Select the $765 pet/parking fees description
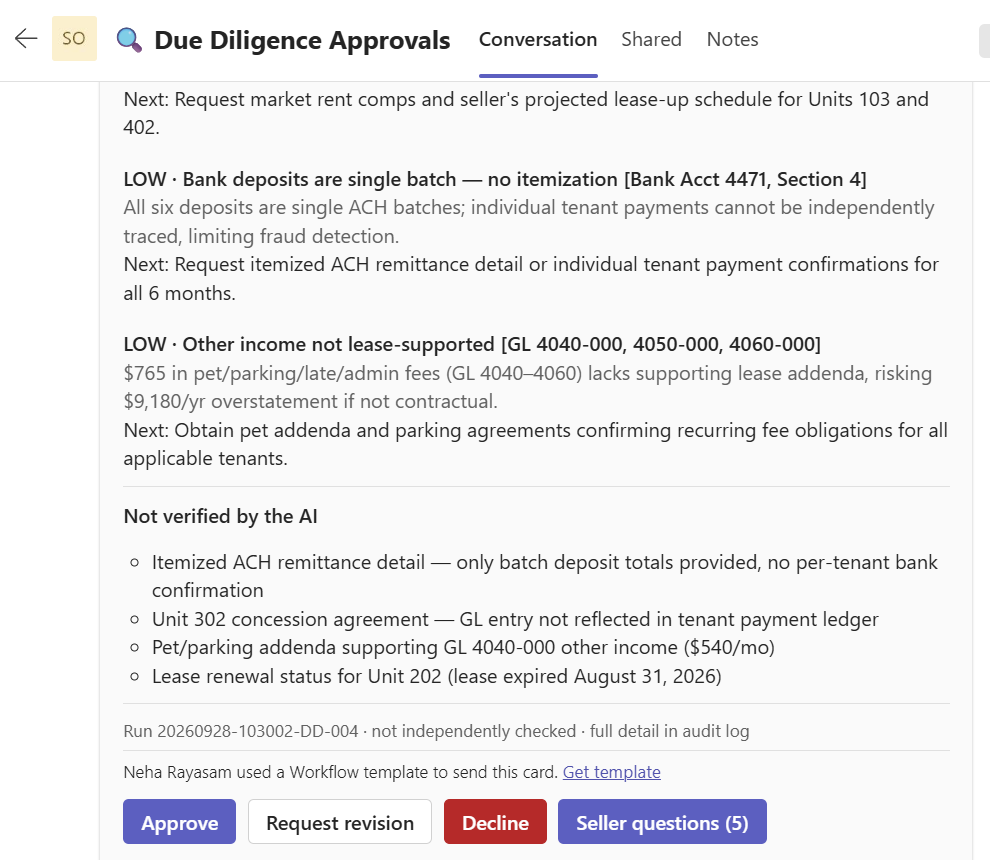This screenshot has width=990, height=860. pyautogui.click(x=527, y=387)
